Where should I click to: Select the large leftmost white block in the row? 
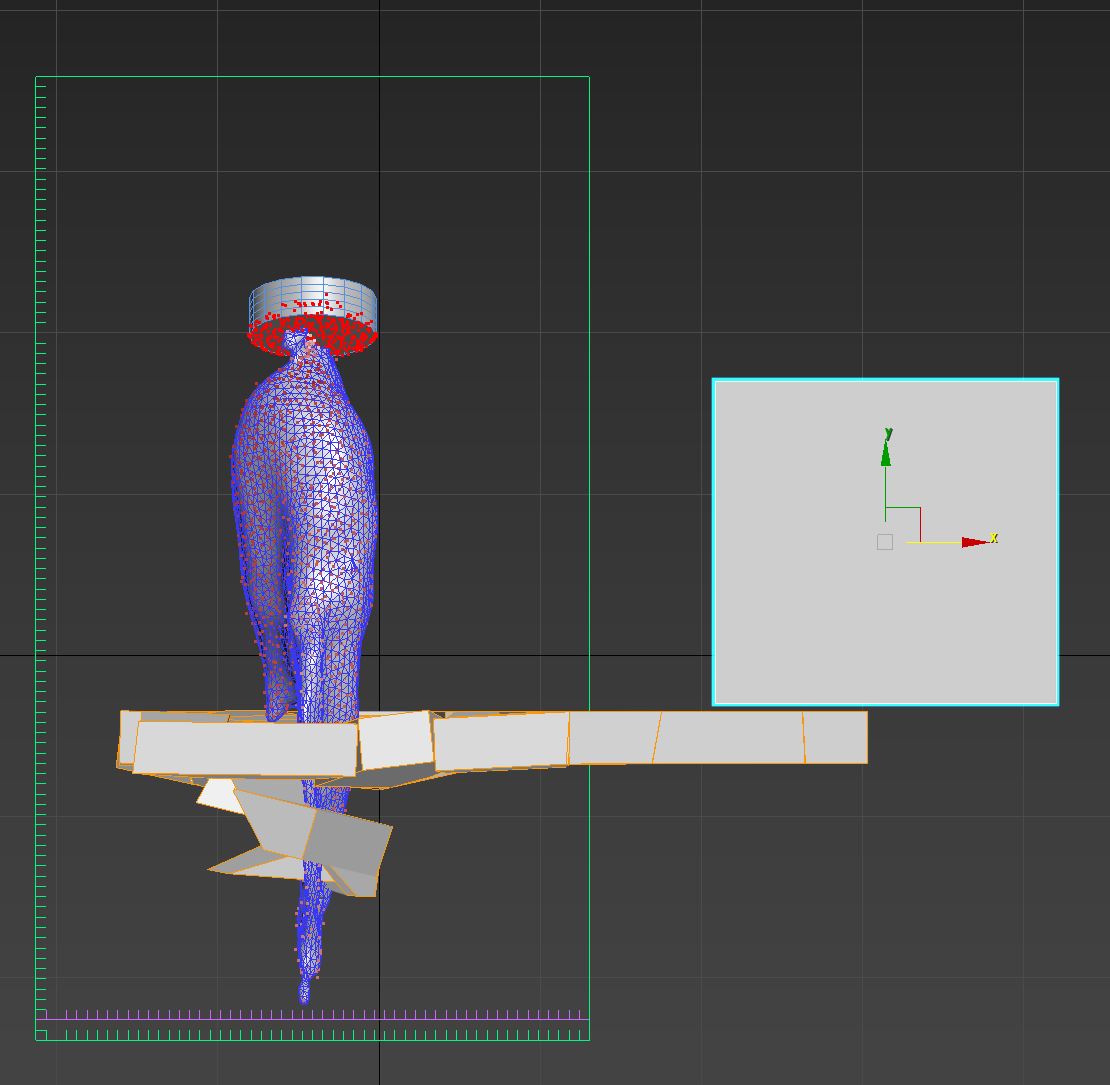pos(245,748)
